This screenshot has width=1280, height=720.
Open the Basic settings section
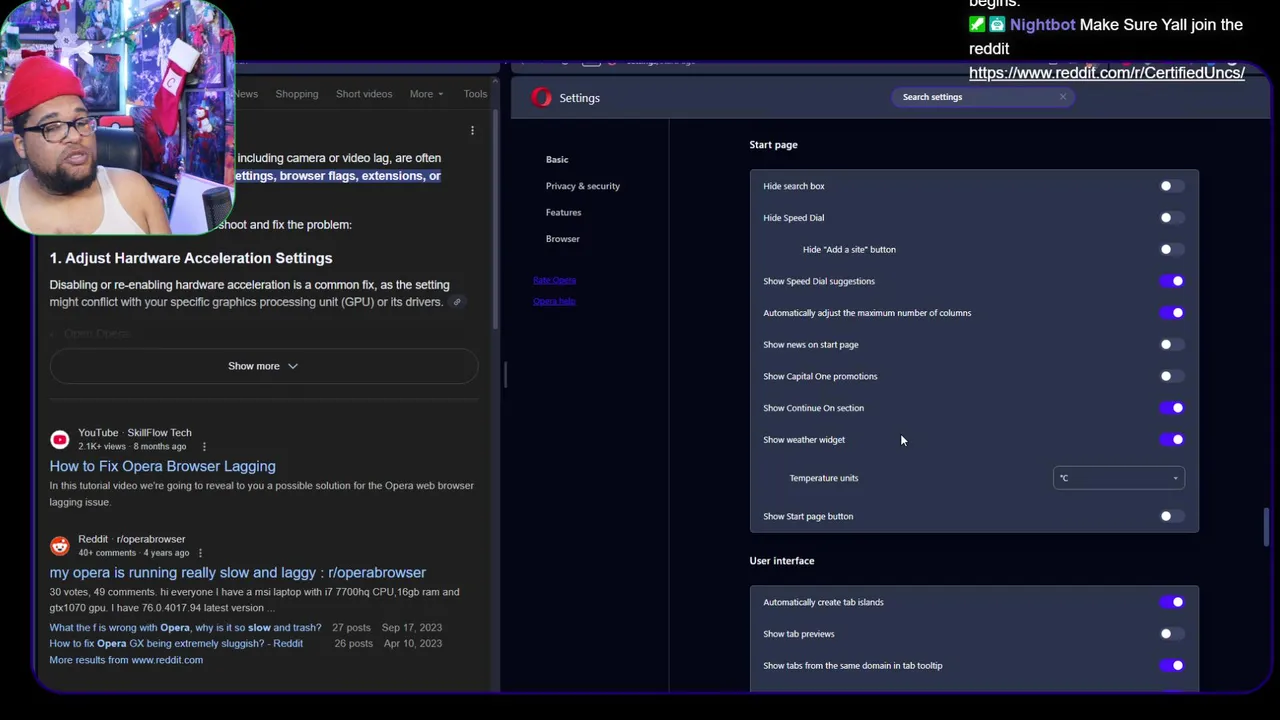click(557, 160)
